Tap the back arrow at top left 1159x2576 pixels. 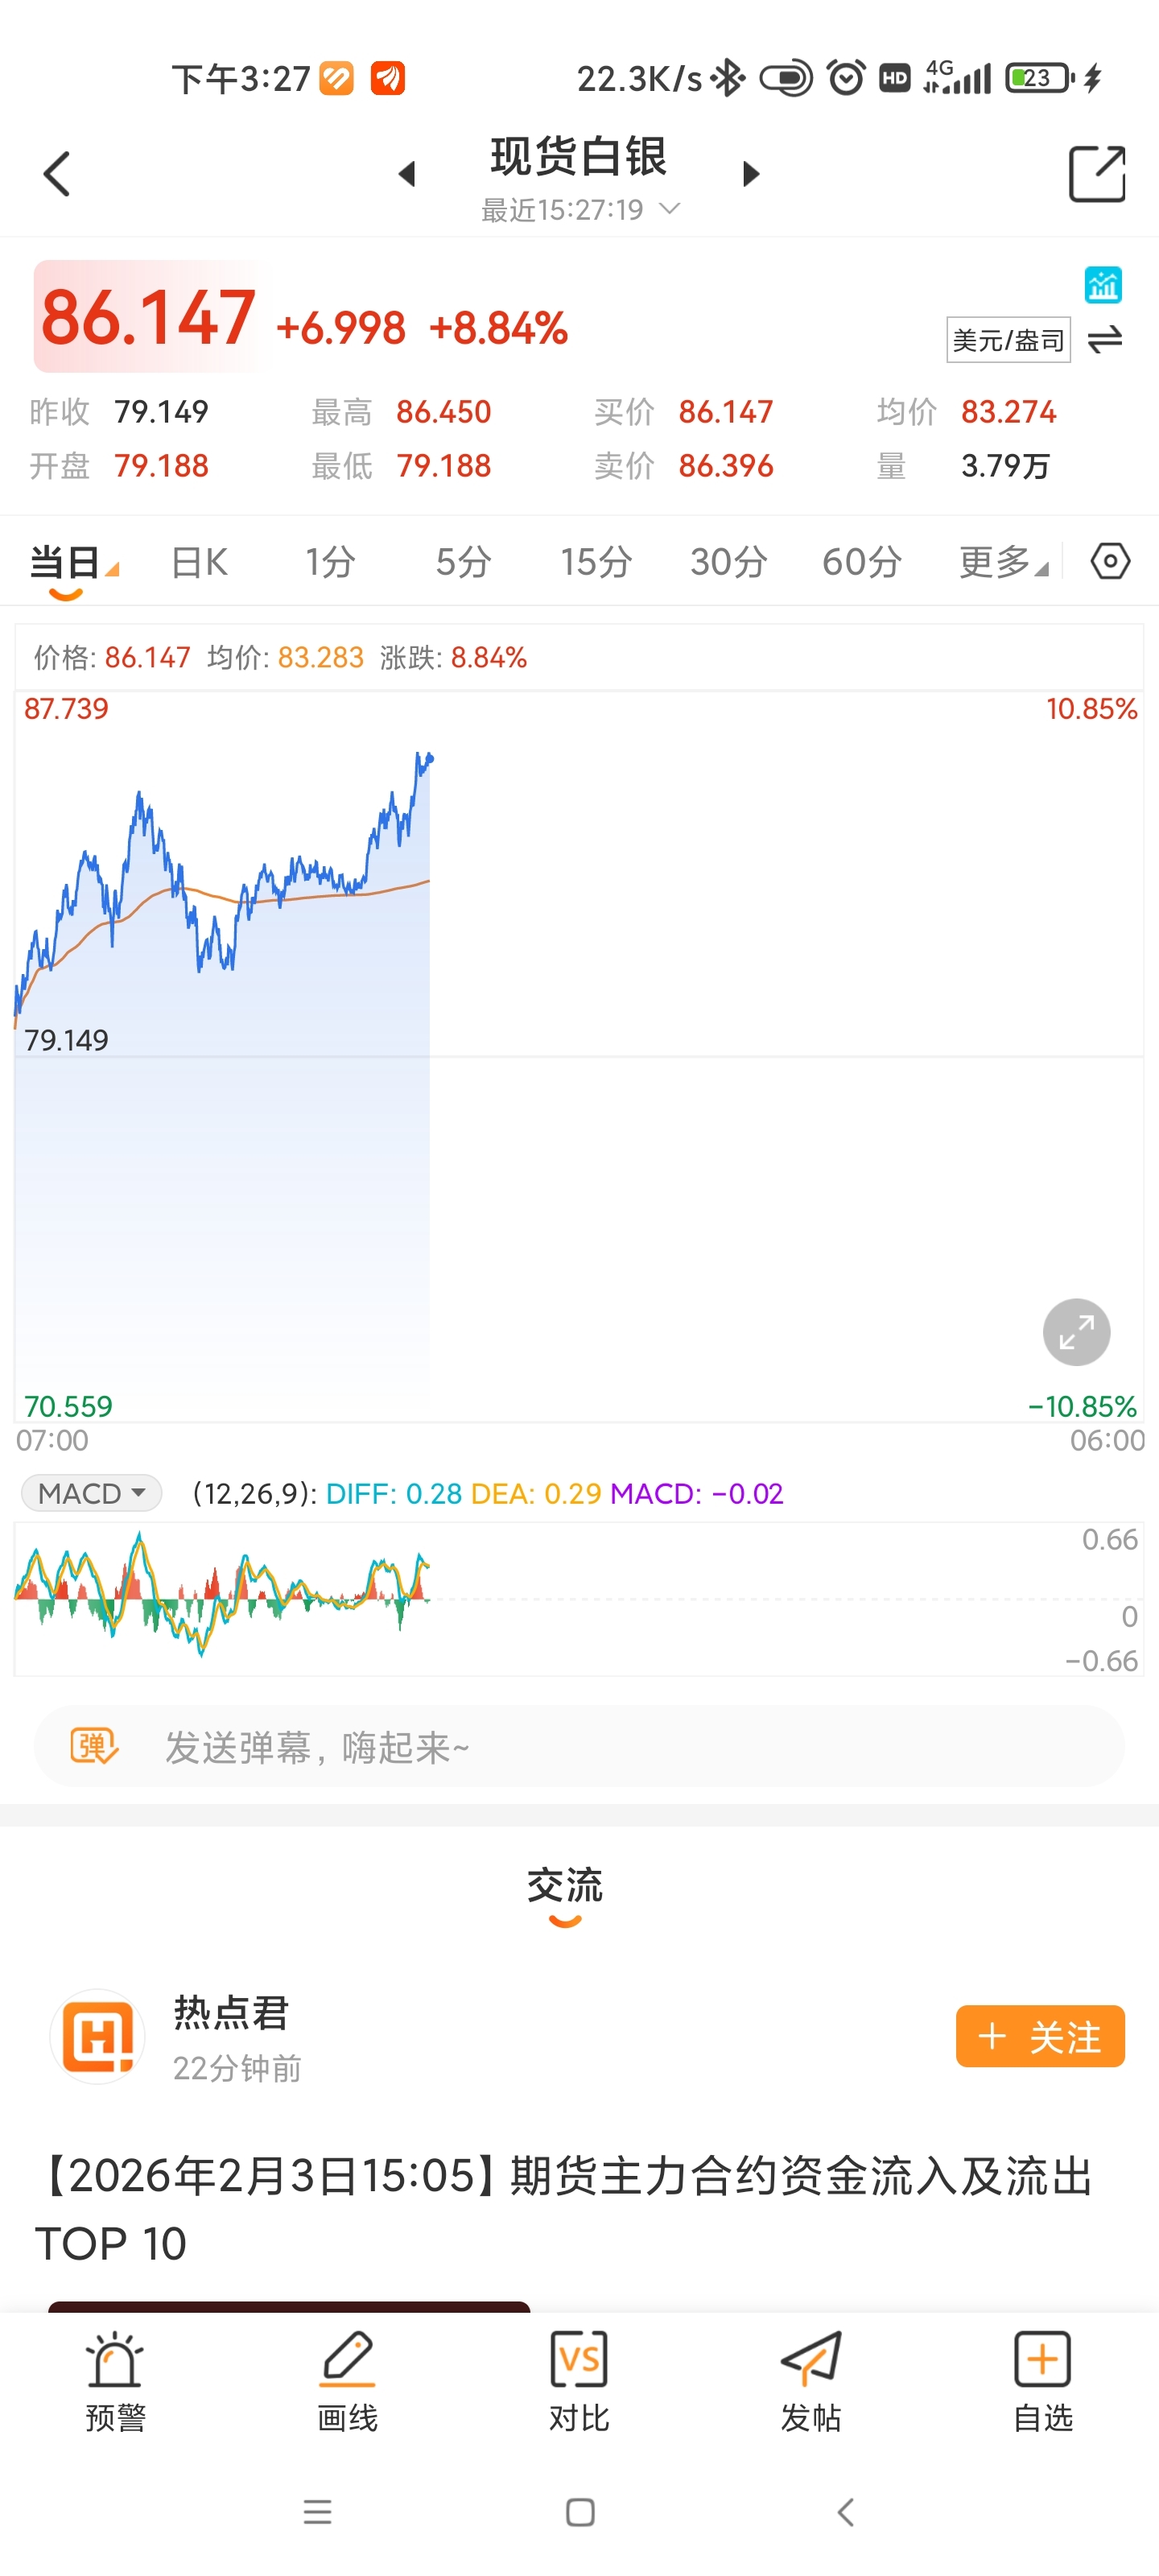[x=57, y=174]
